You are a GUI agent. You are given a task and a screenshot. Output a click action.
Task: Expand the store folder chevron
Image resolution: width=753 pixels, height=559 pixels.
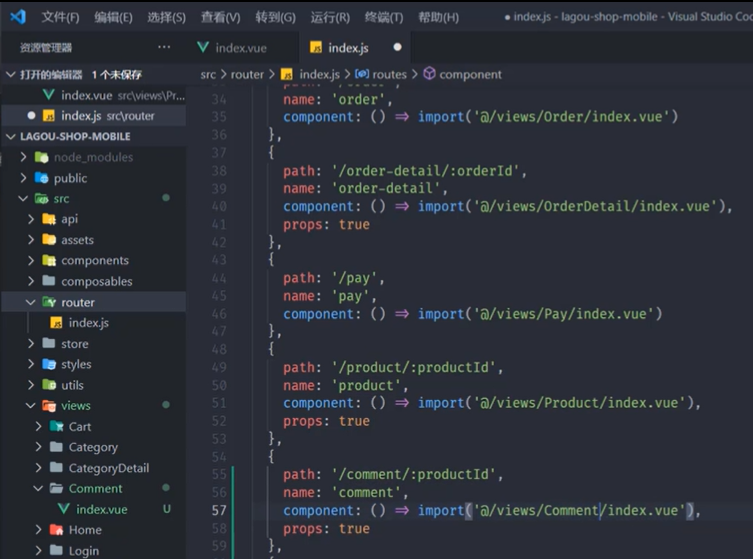click(31, 343)
